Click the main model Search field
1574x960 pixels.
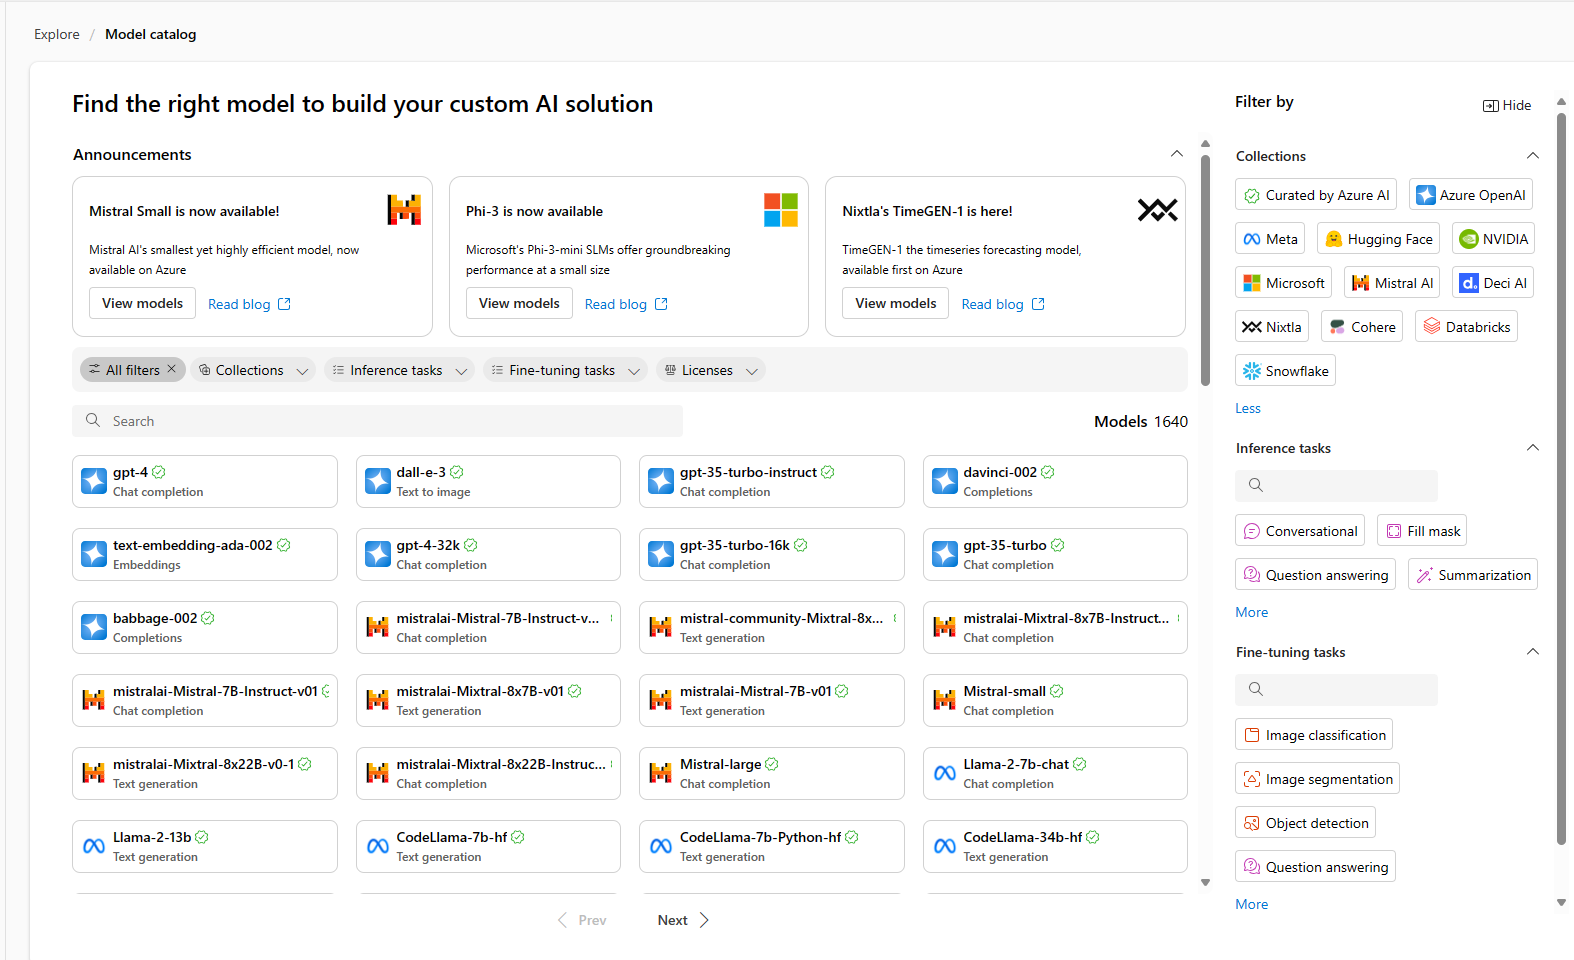tap(377, 421)
